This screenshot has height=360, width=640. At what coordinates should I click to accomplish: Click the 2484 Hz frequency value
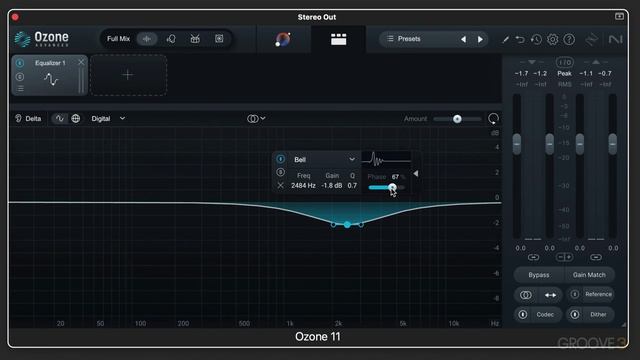tap(303, 185)
